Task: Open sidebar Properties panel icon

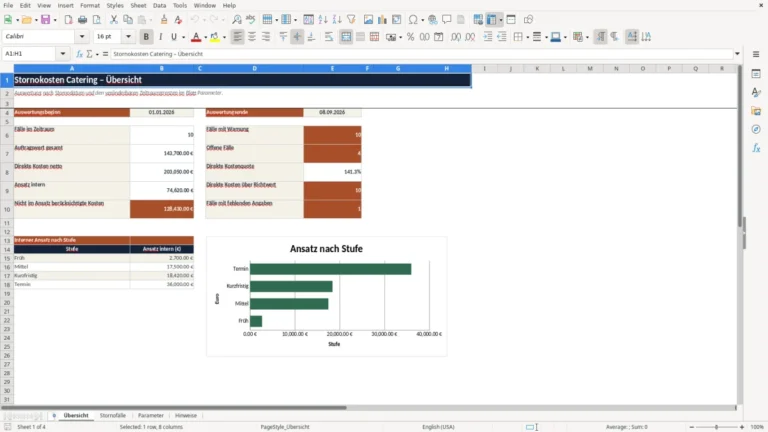Action: point(756,73)
